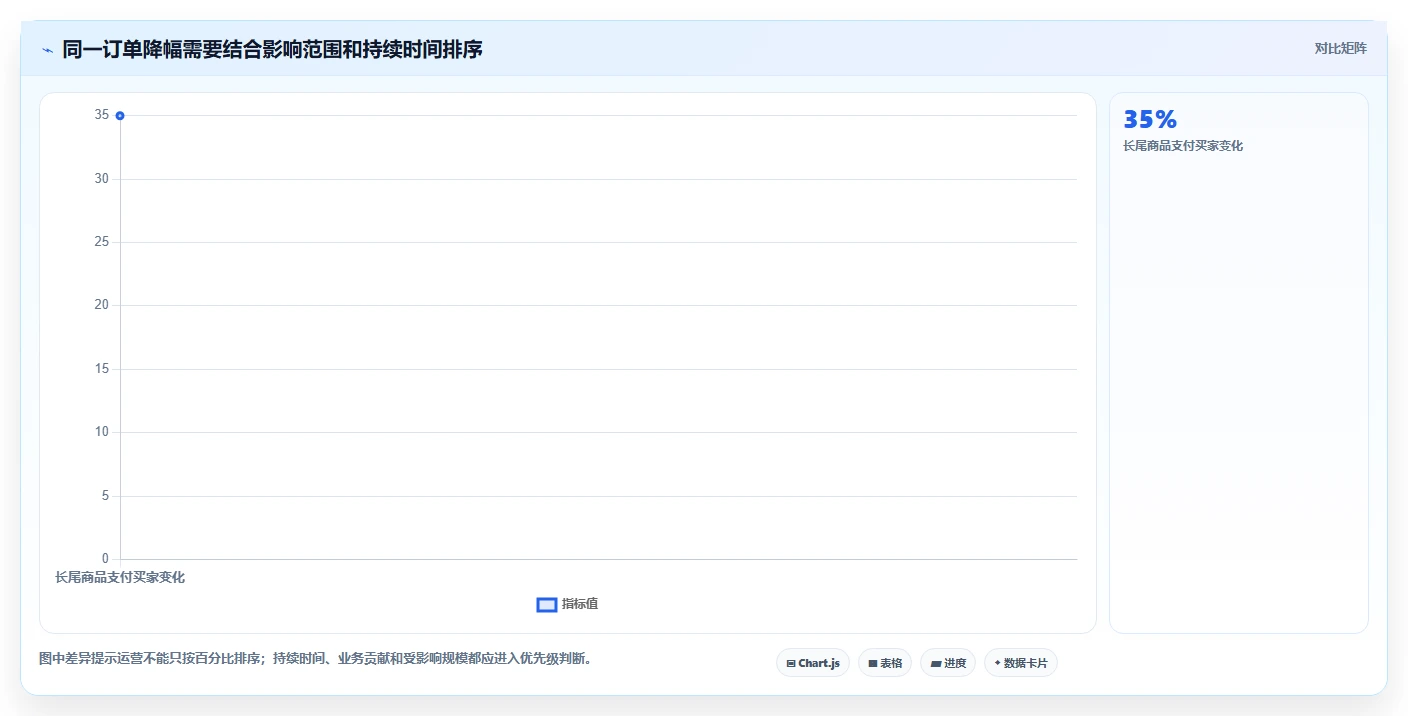Image resolution: width=1408 pixels, height=716 pixels.
Task: Click 长尾商品支付买家变化 label in the data card
Action: click(1183, 146)
